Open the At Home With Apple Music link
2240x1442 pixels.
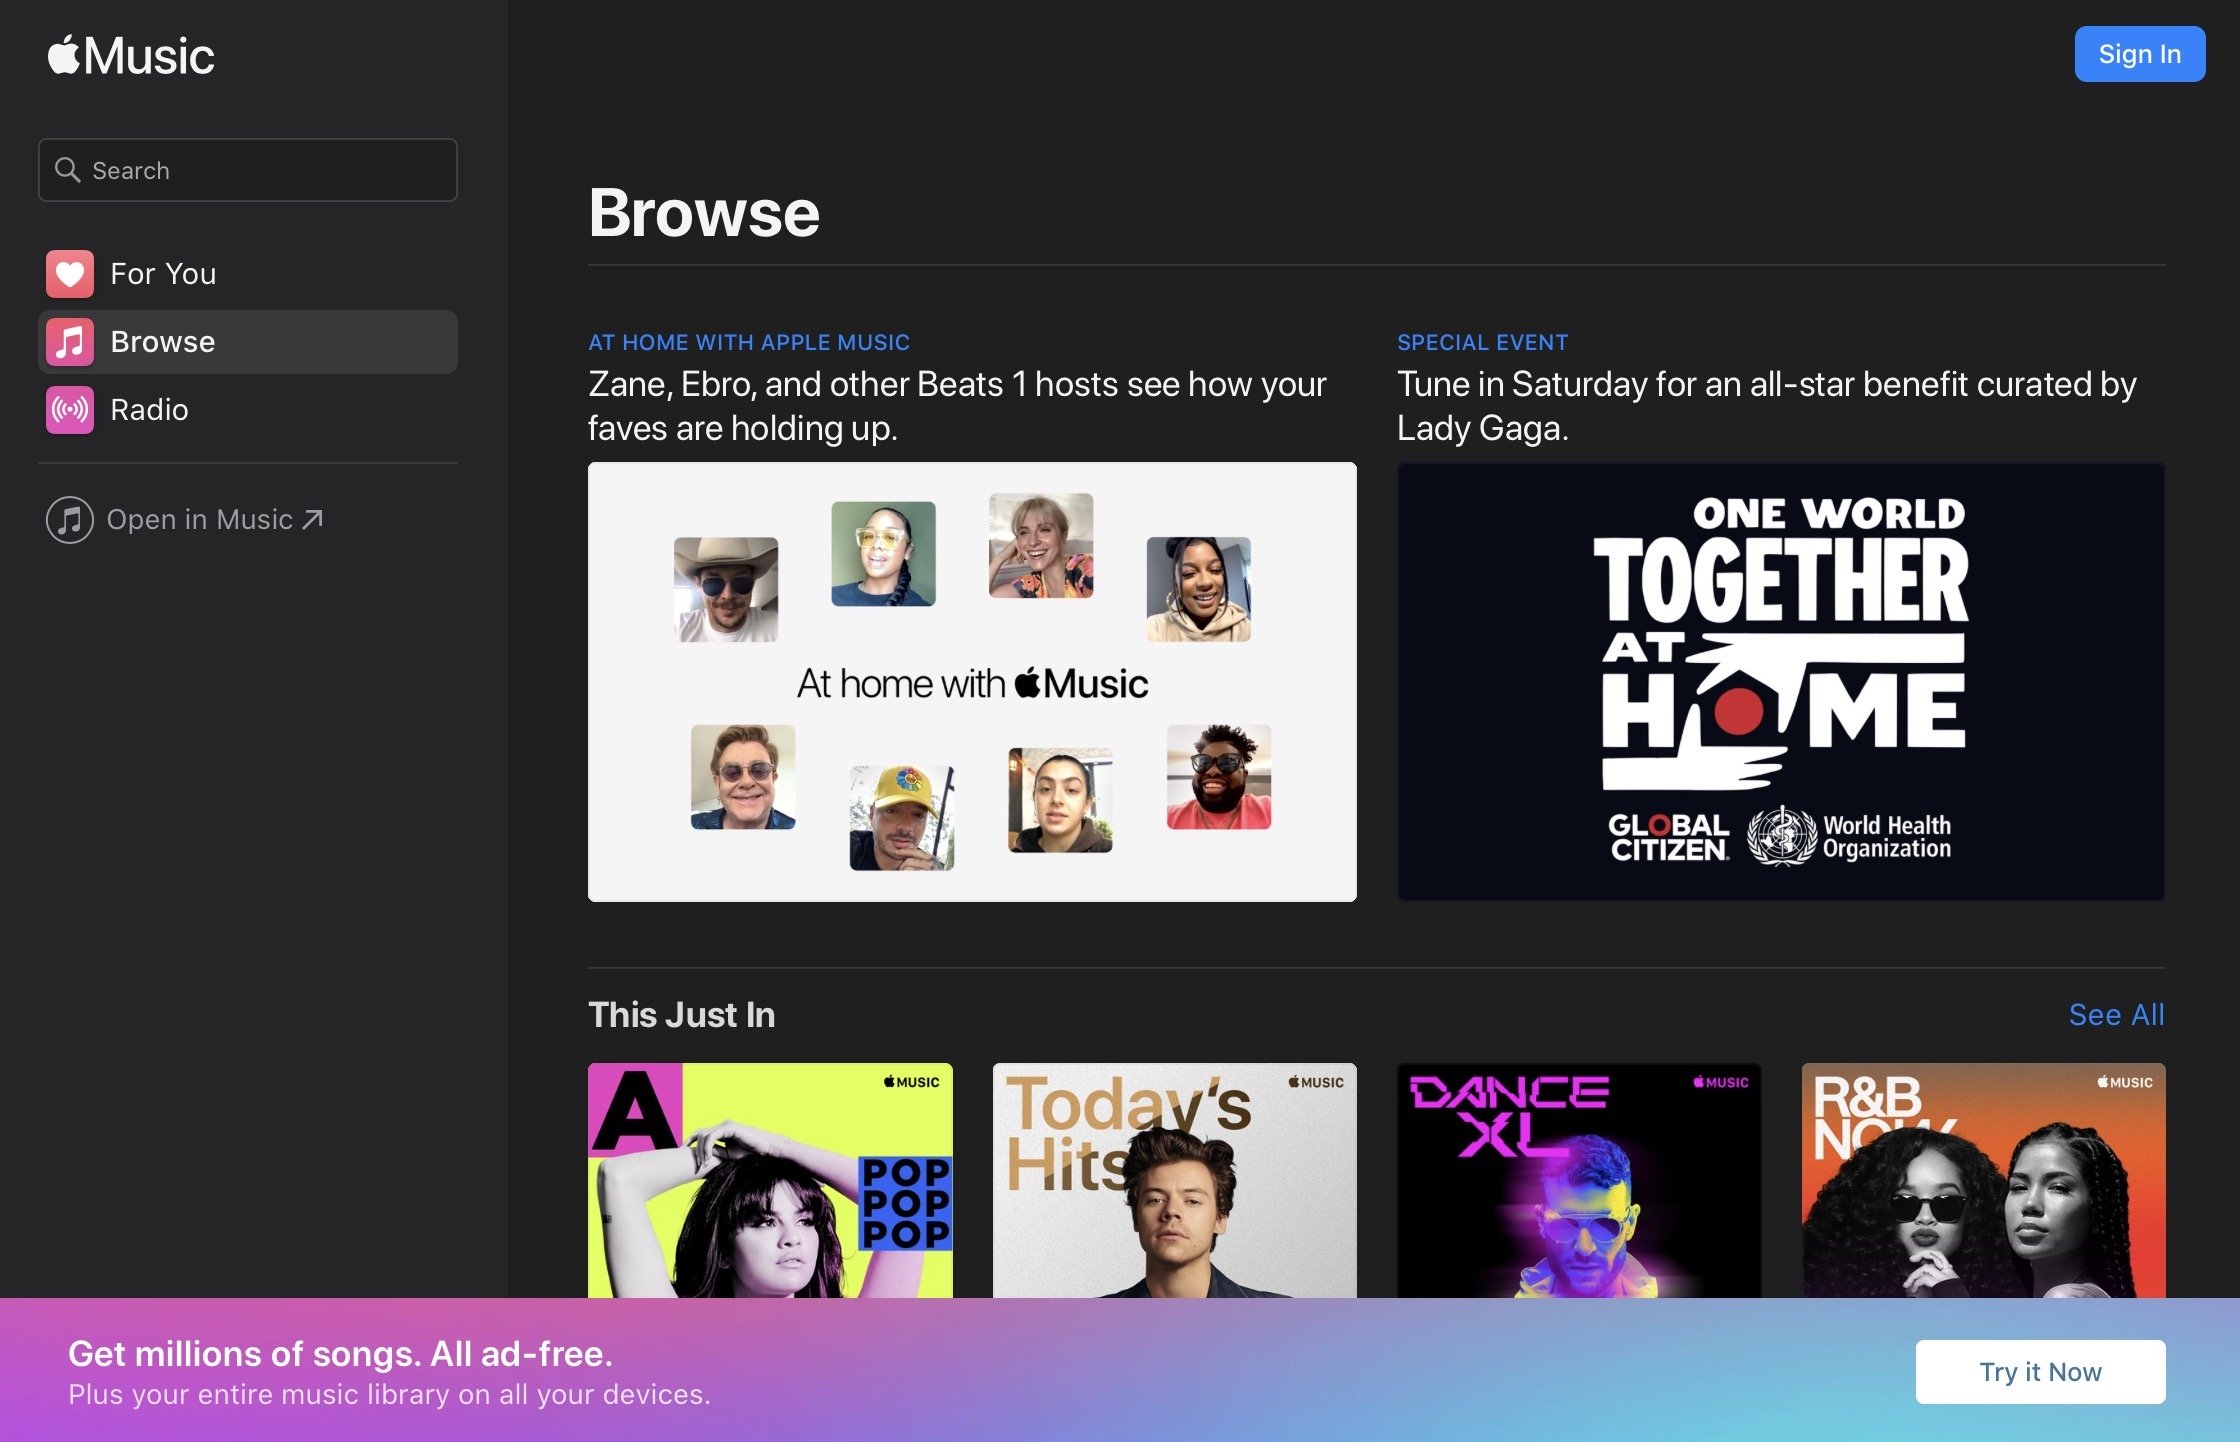(x=749, y=343)
